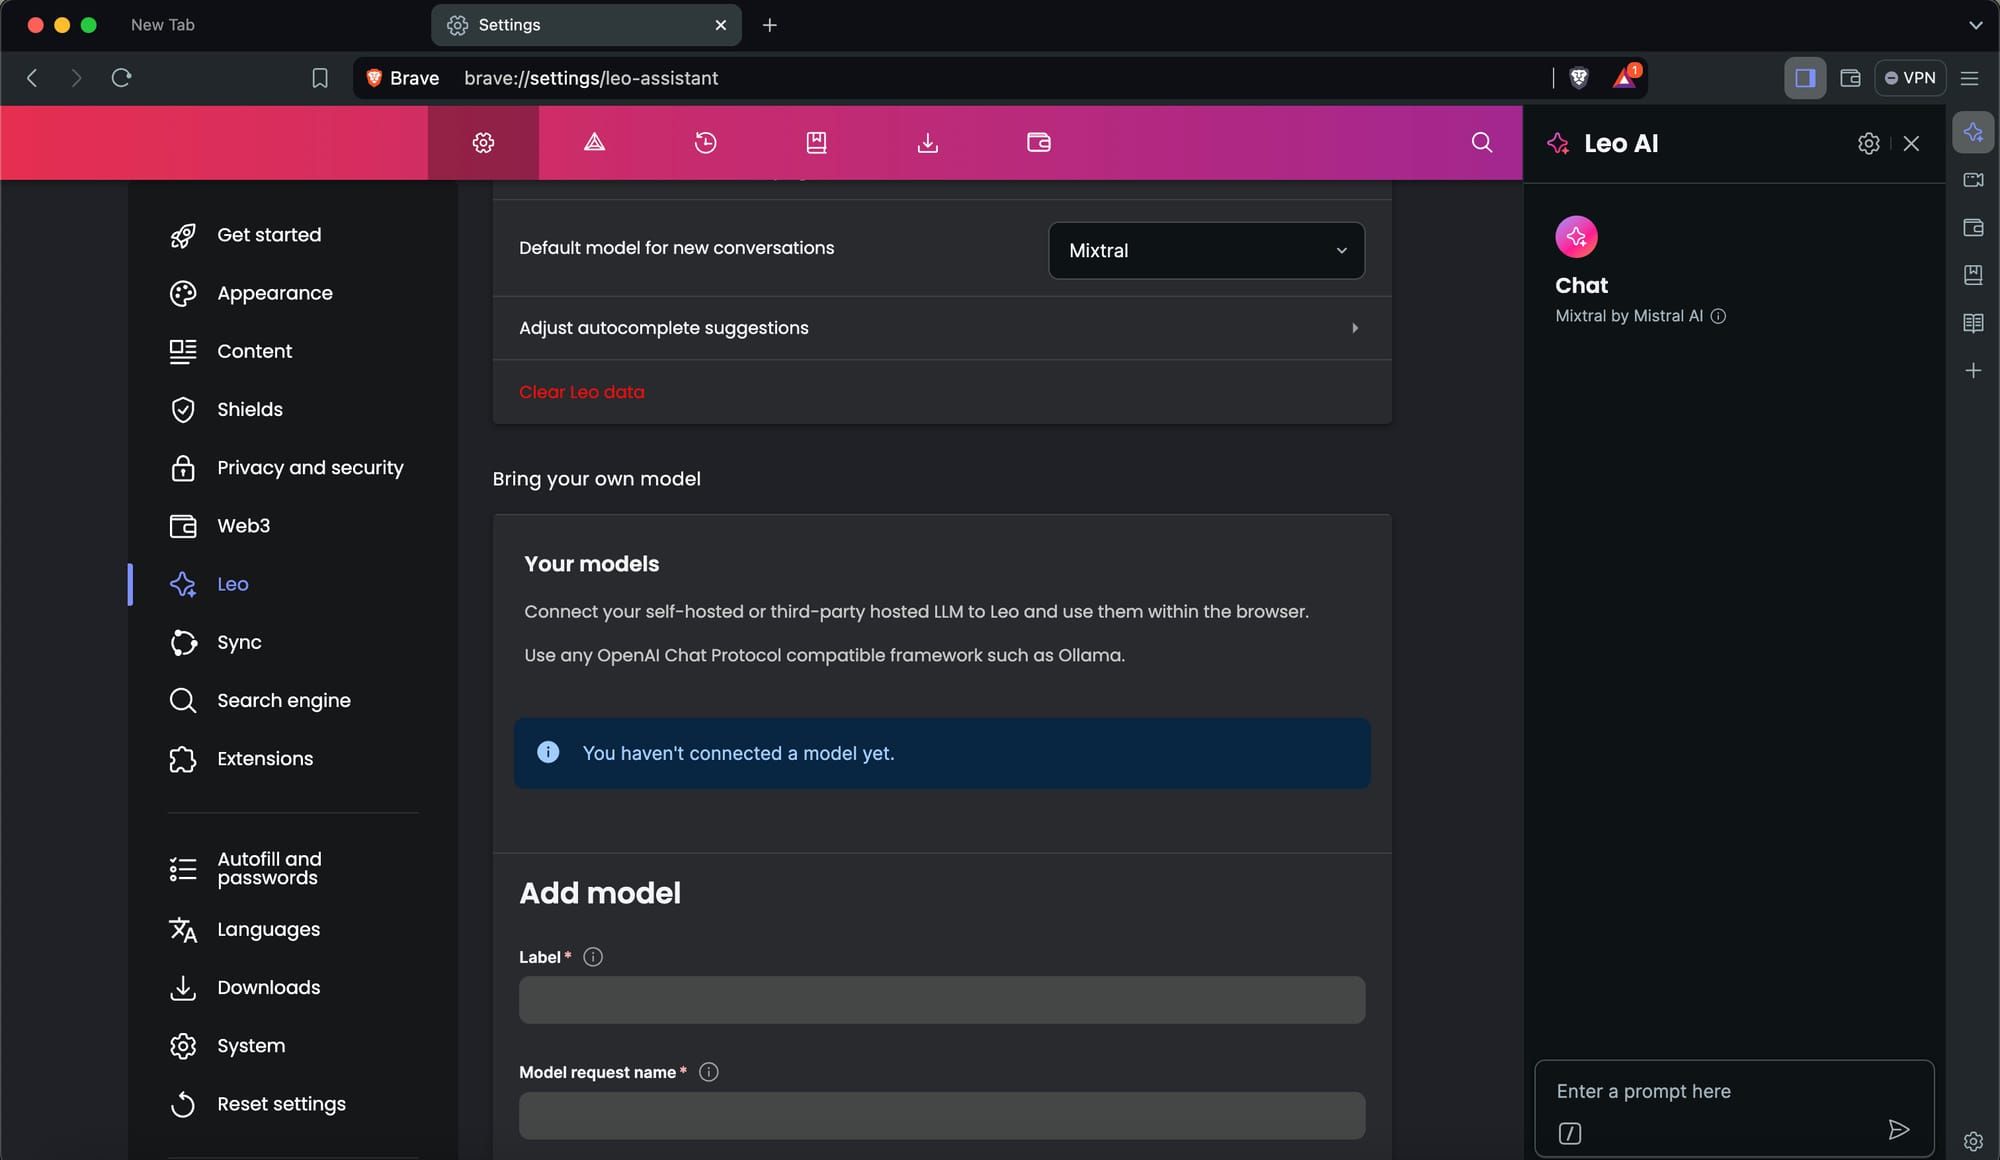Click info icon next to Model request name

tap(708, 1072)
